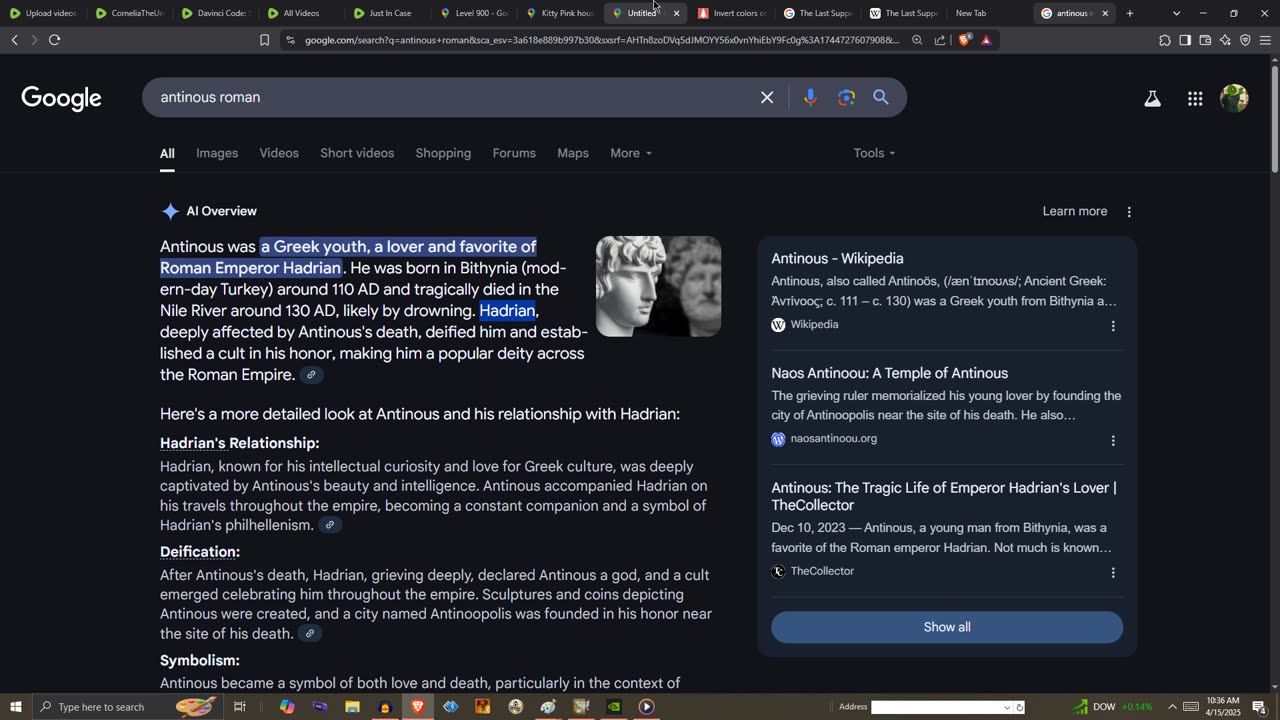The width and height of the screenshot is (1280, 720).
Task: Open the tab search dropdown arrow
Action: tap(1176, 13)
